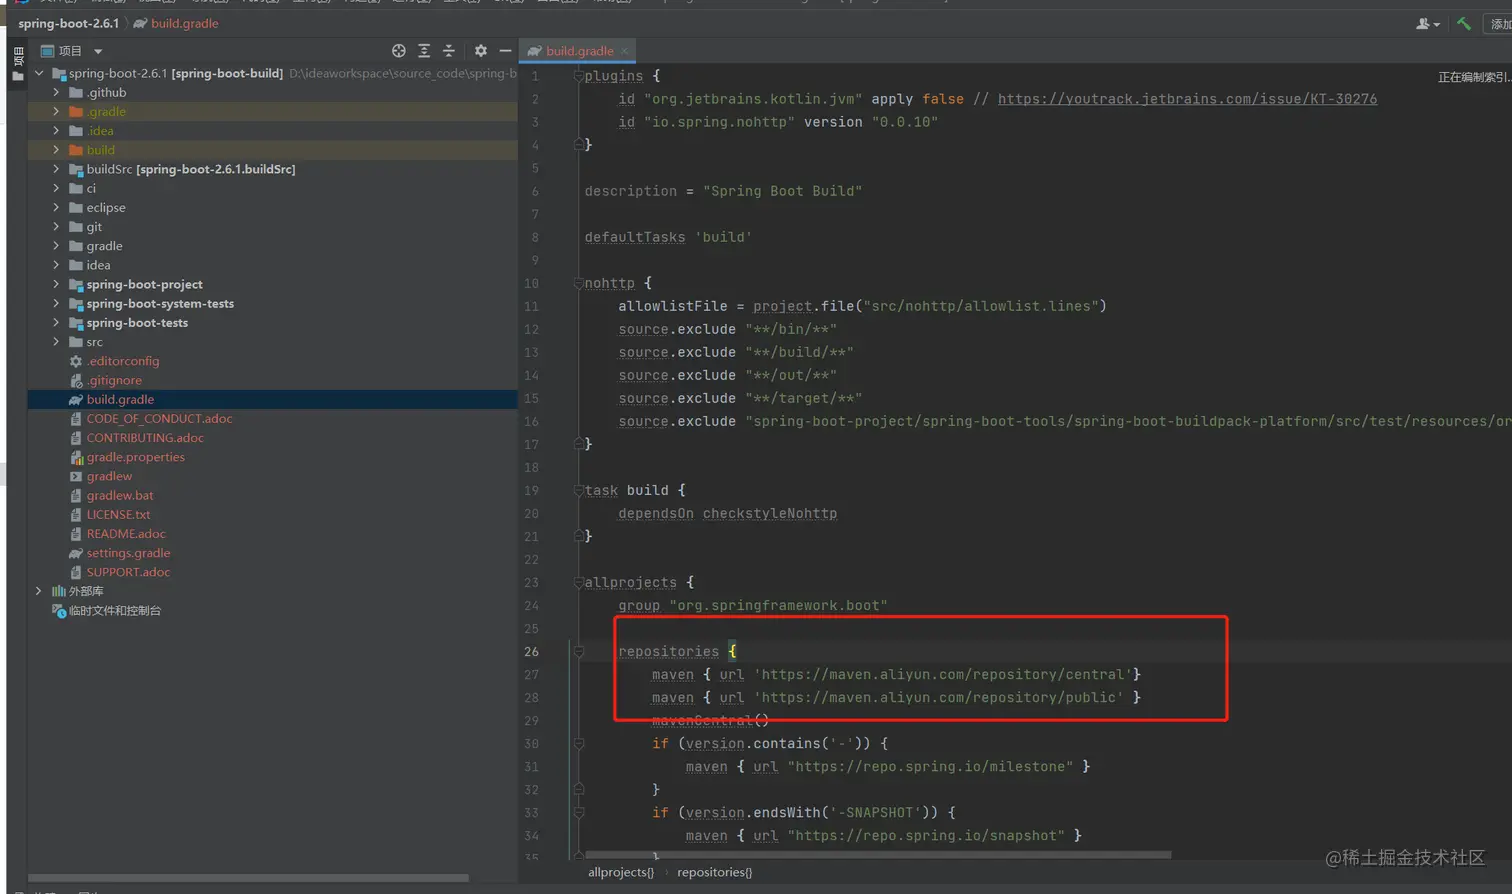Viewport: 1512px width, 894px height.
Task: Click the mavenCentral() line of code
Action: 710,720
